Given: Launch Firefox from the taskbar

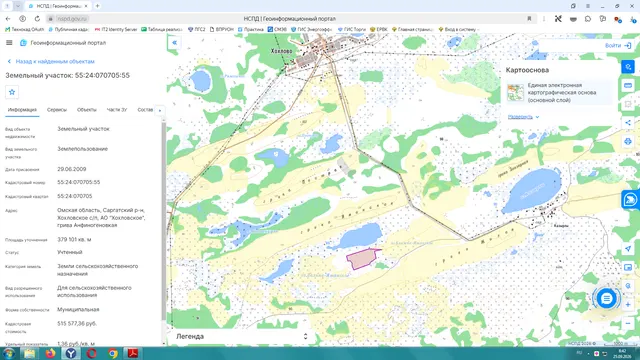Looking at the screenshot, I should (x=50, y=353).
